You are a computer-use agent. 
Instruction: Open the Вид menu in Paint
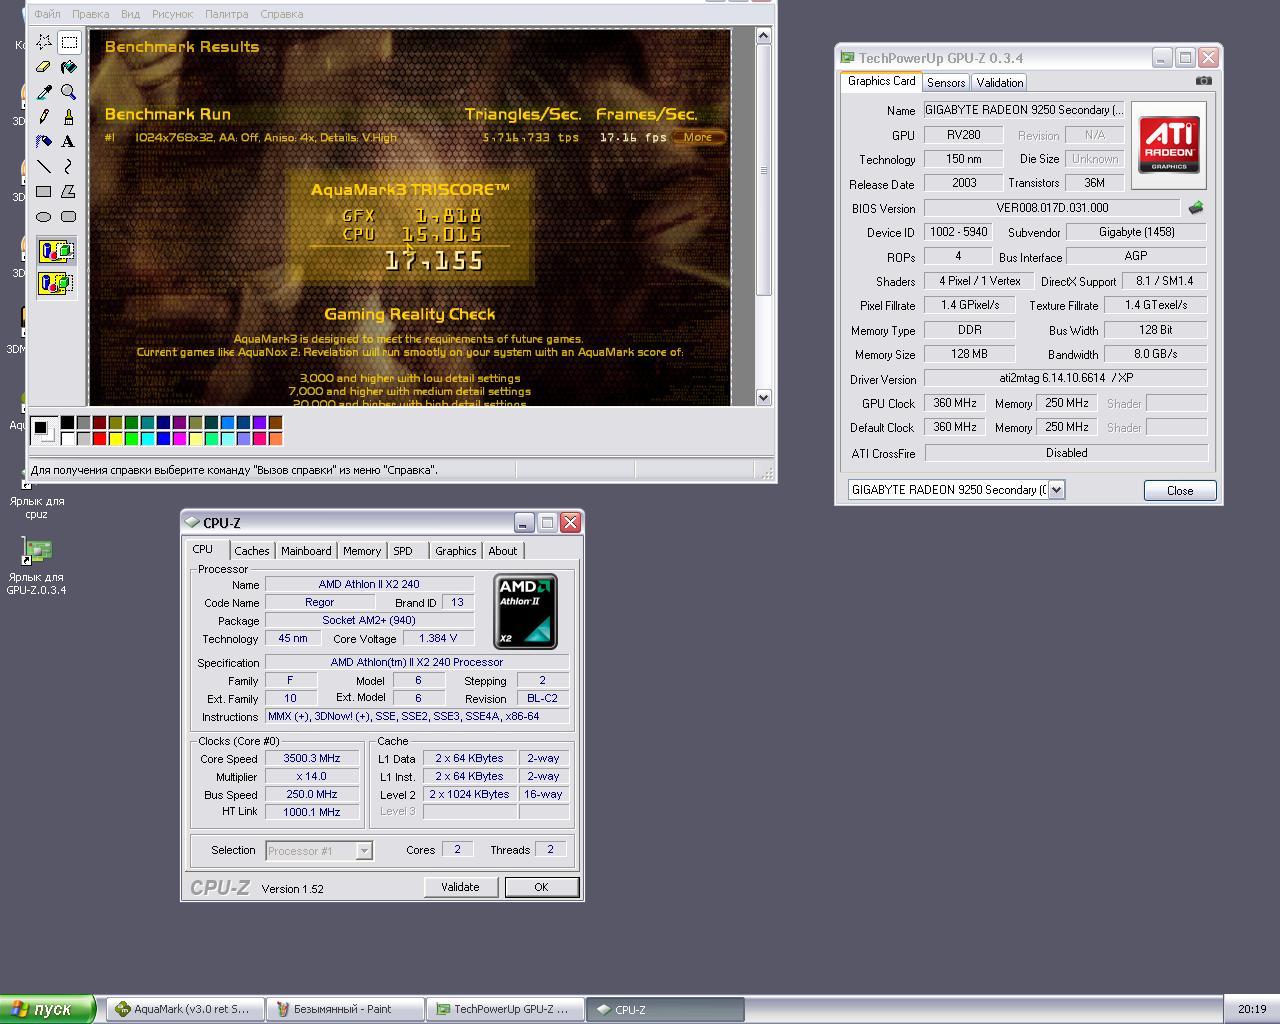point(130,14)
